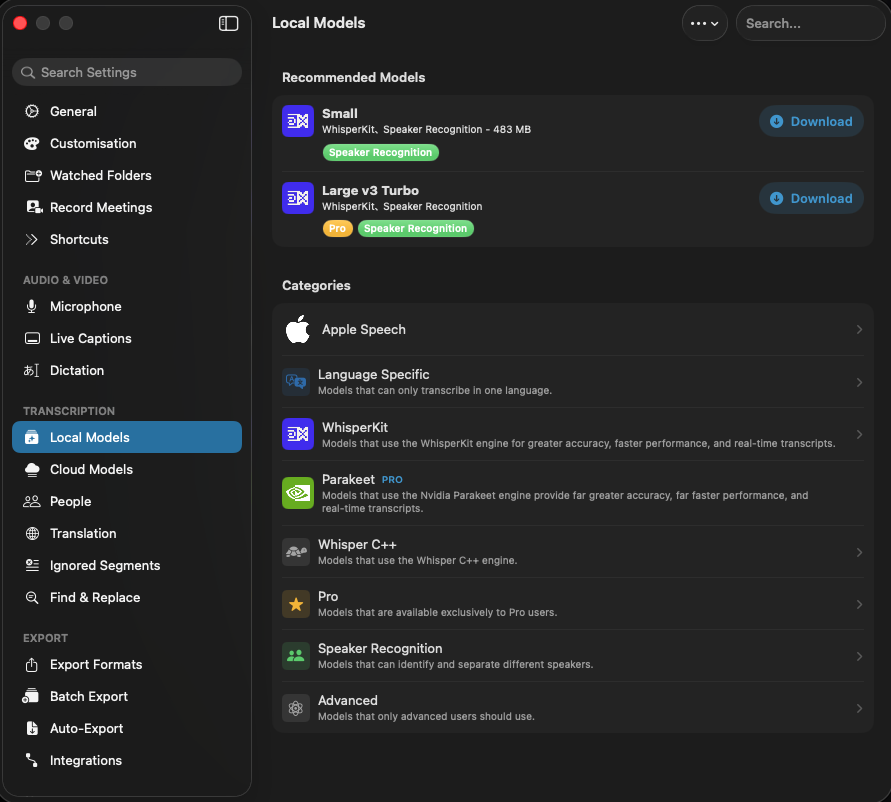Click the Local Models window title

[x=318, y=23]
